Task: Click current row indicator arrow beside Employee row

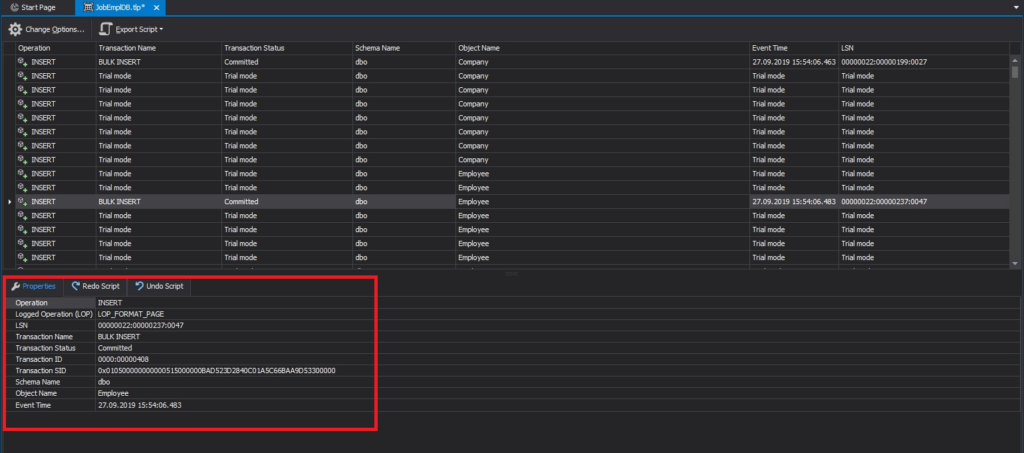Action: [x=9, y=202]
